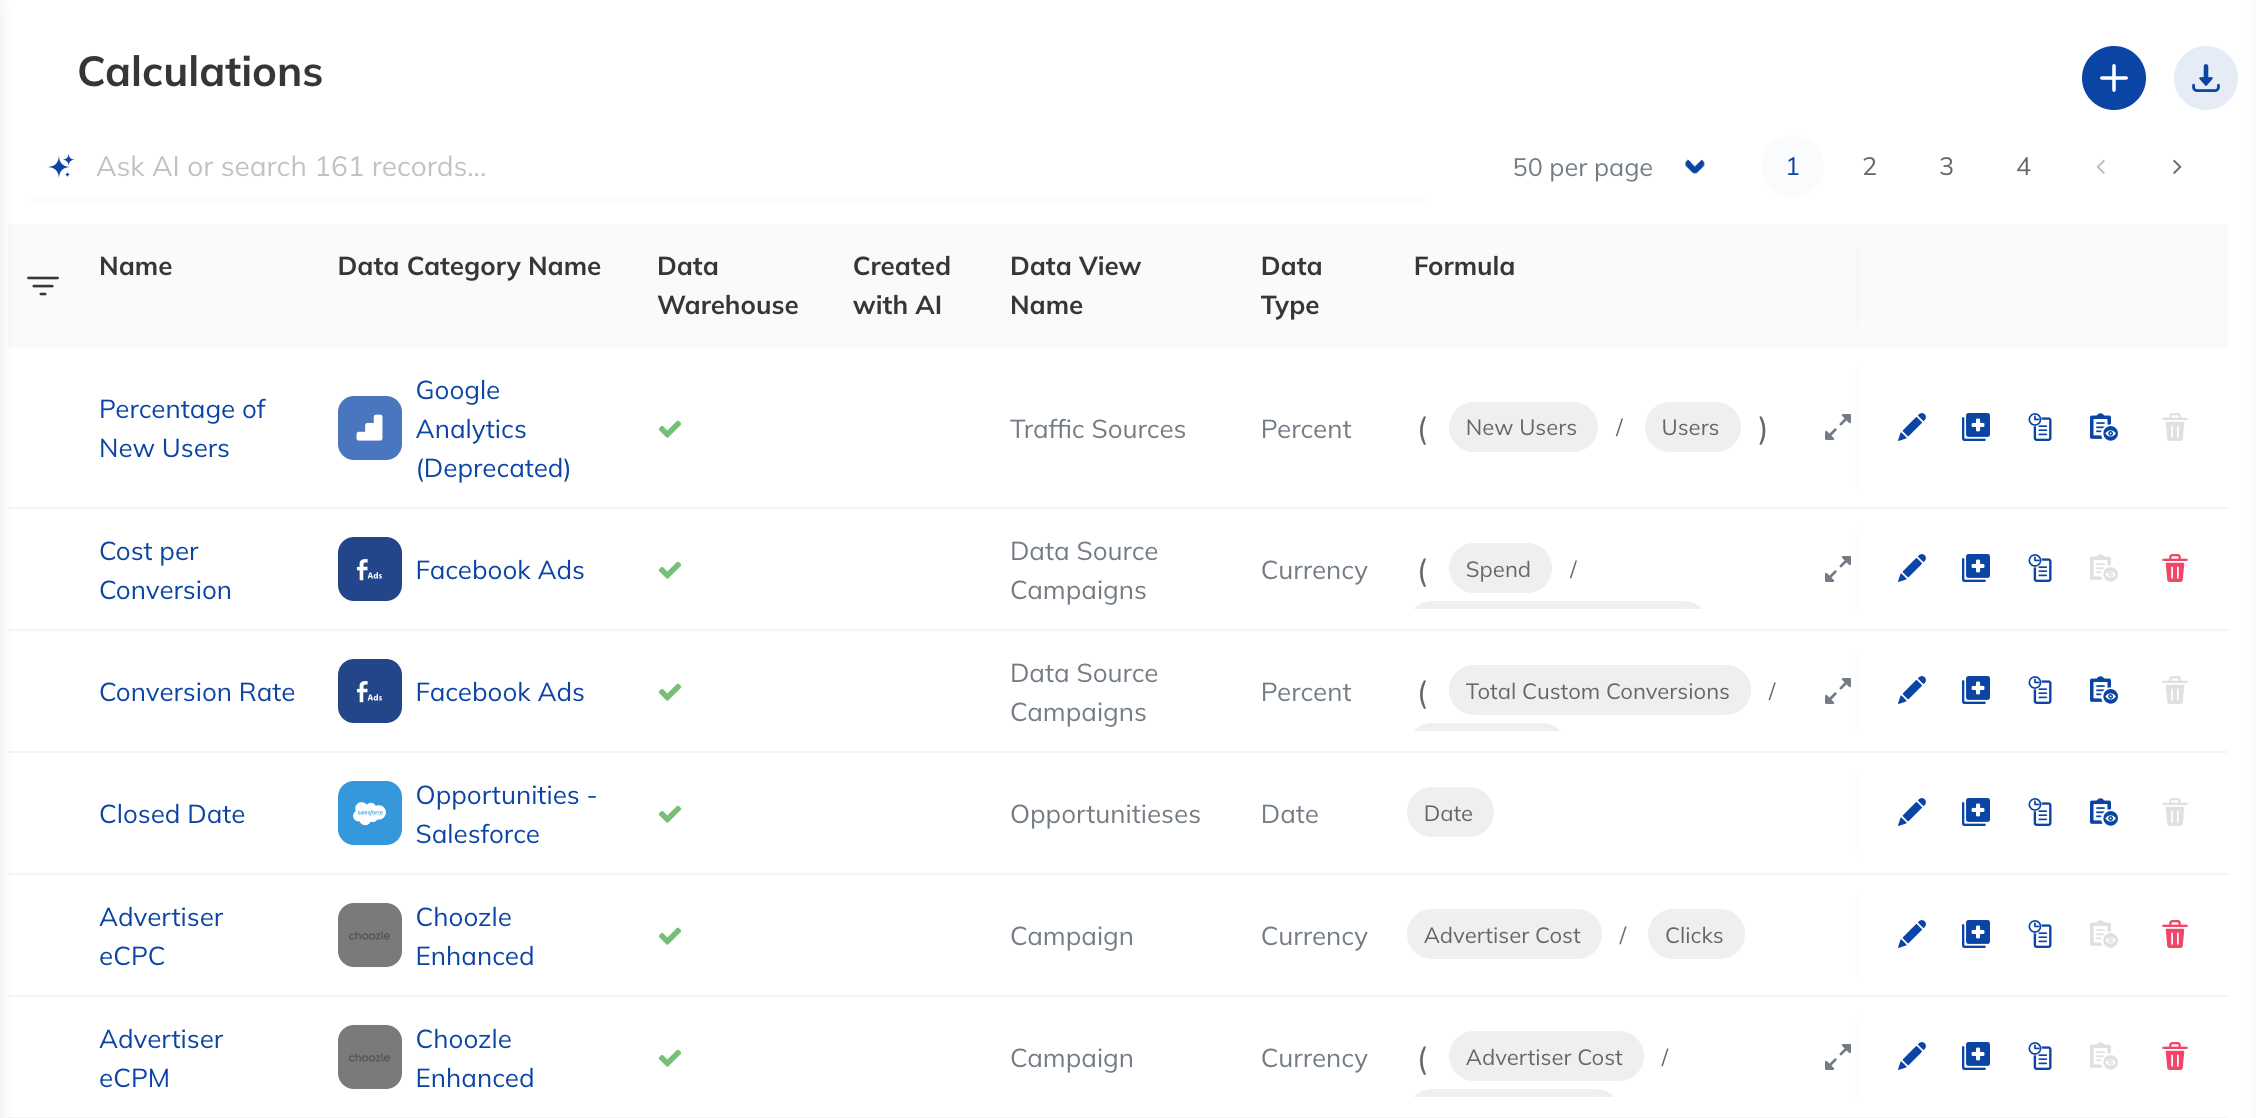Open the Closed Date calculation link
Screen dimensions: 2256x1118
[x=172, y=814]
